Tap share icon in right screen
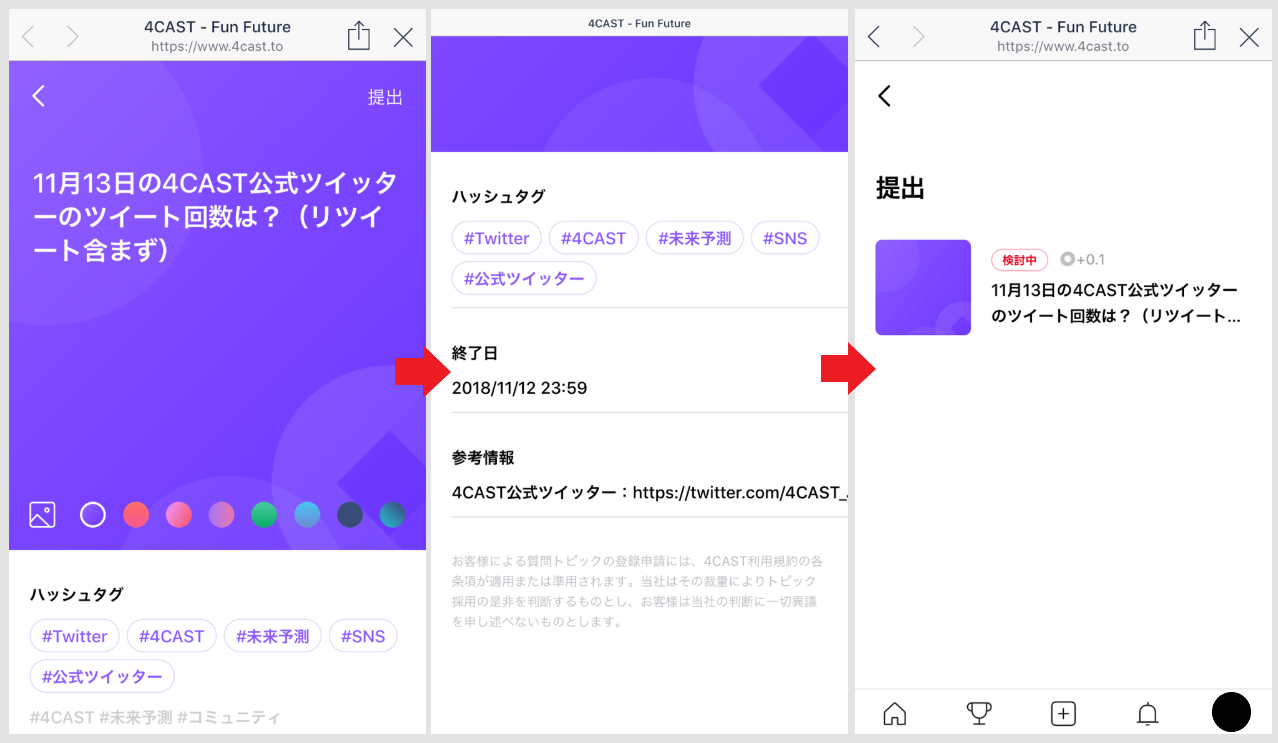This screenshot has height=743, width=1278. point(1205,37)
